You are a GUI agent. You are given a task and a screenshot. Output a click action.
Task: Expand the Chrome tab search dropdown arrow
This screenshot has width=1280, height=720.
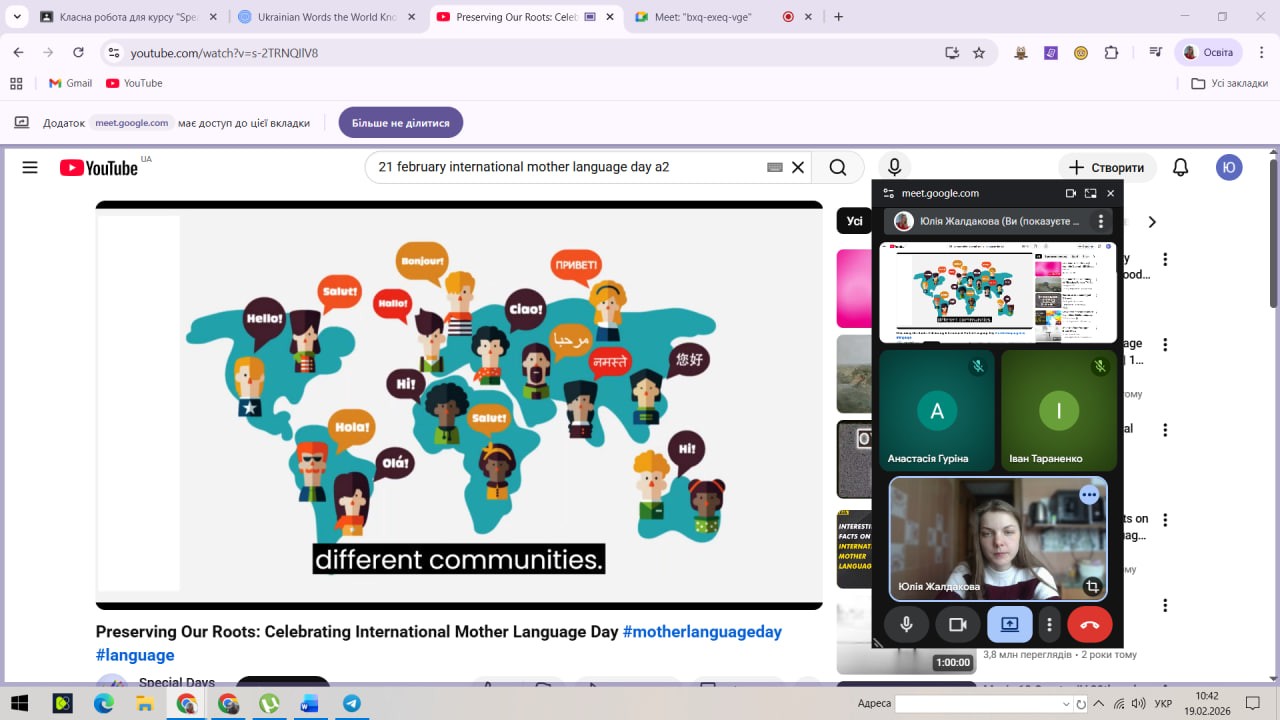(17, 17)
